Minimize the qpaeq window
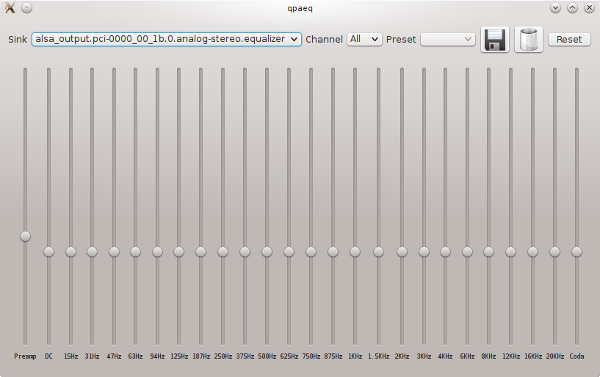The image size is (600, 377). click(x=555, y=8)
